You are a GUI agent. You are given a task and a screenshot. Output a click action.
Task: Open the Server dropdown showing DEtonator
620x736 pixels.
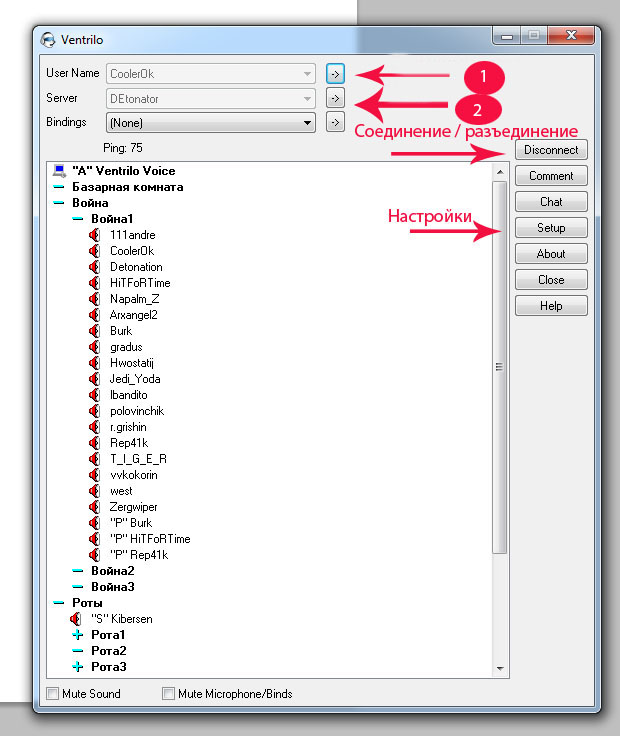(211, 99)
